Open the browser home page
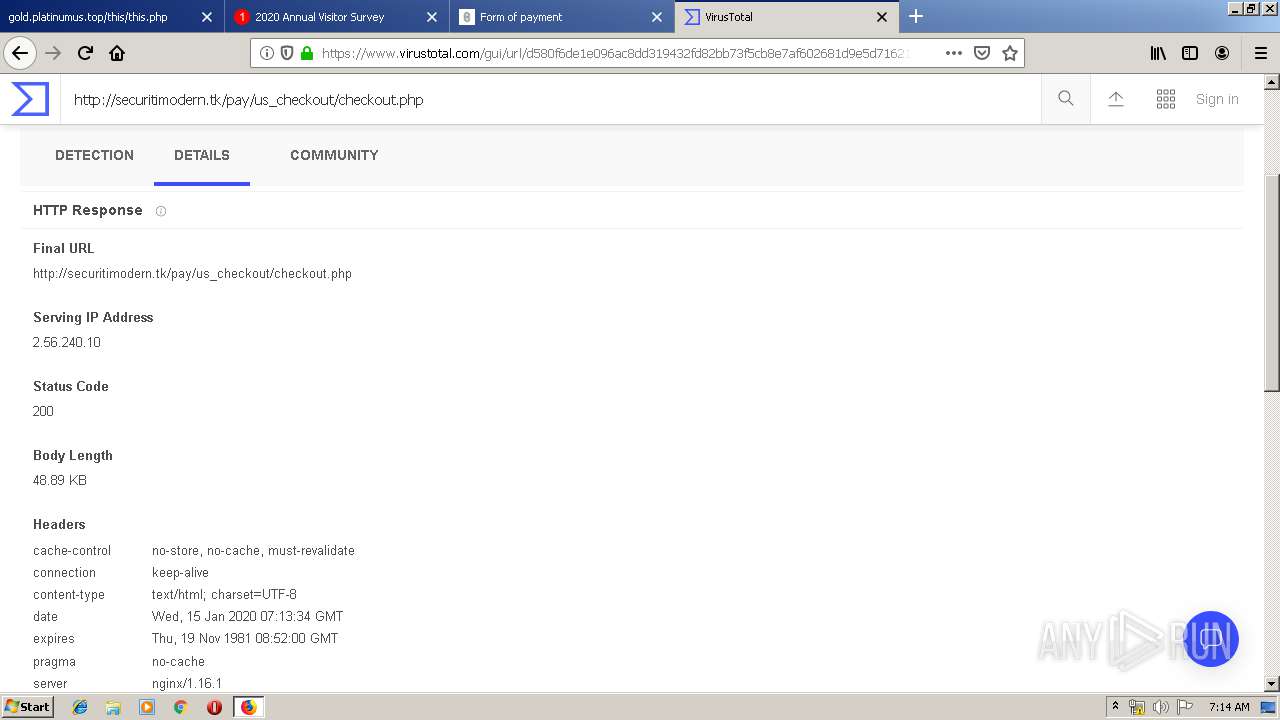The height and width of the screenshot is (720, 1280). click(x=117, y=53)
